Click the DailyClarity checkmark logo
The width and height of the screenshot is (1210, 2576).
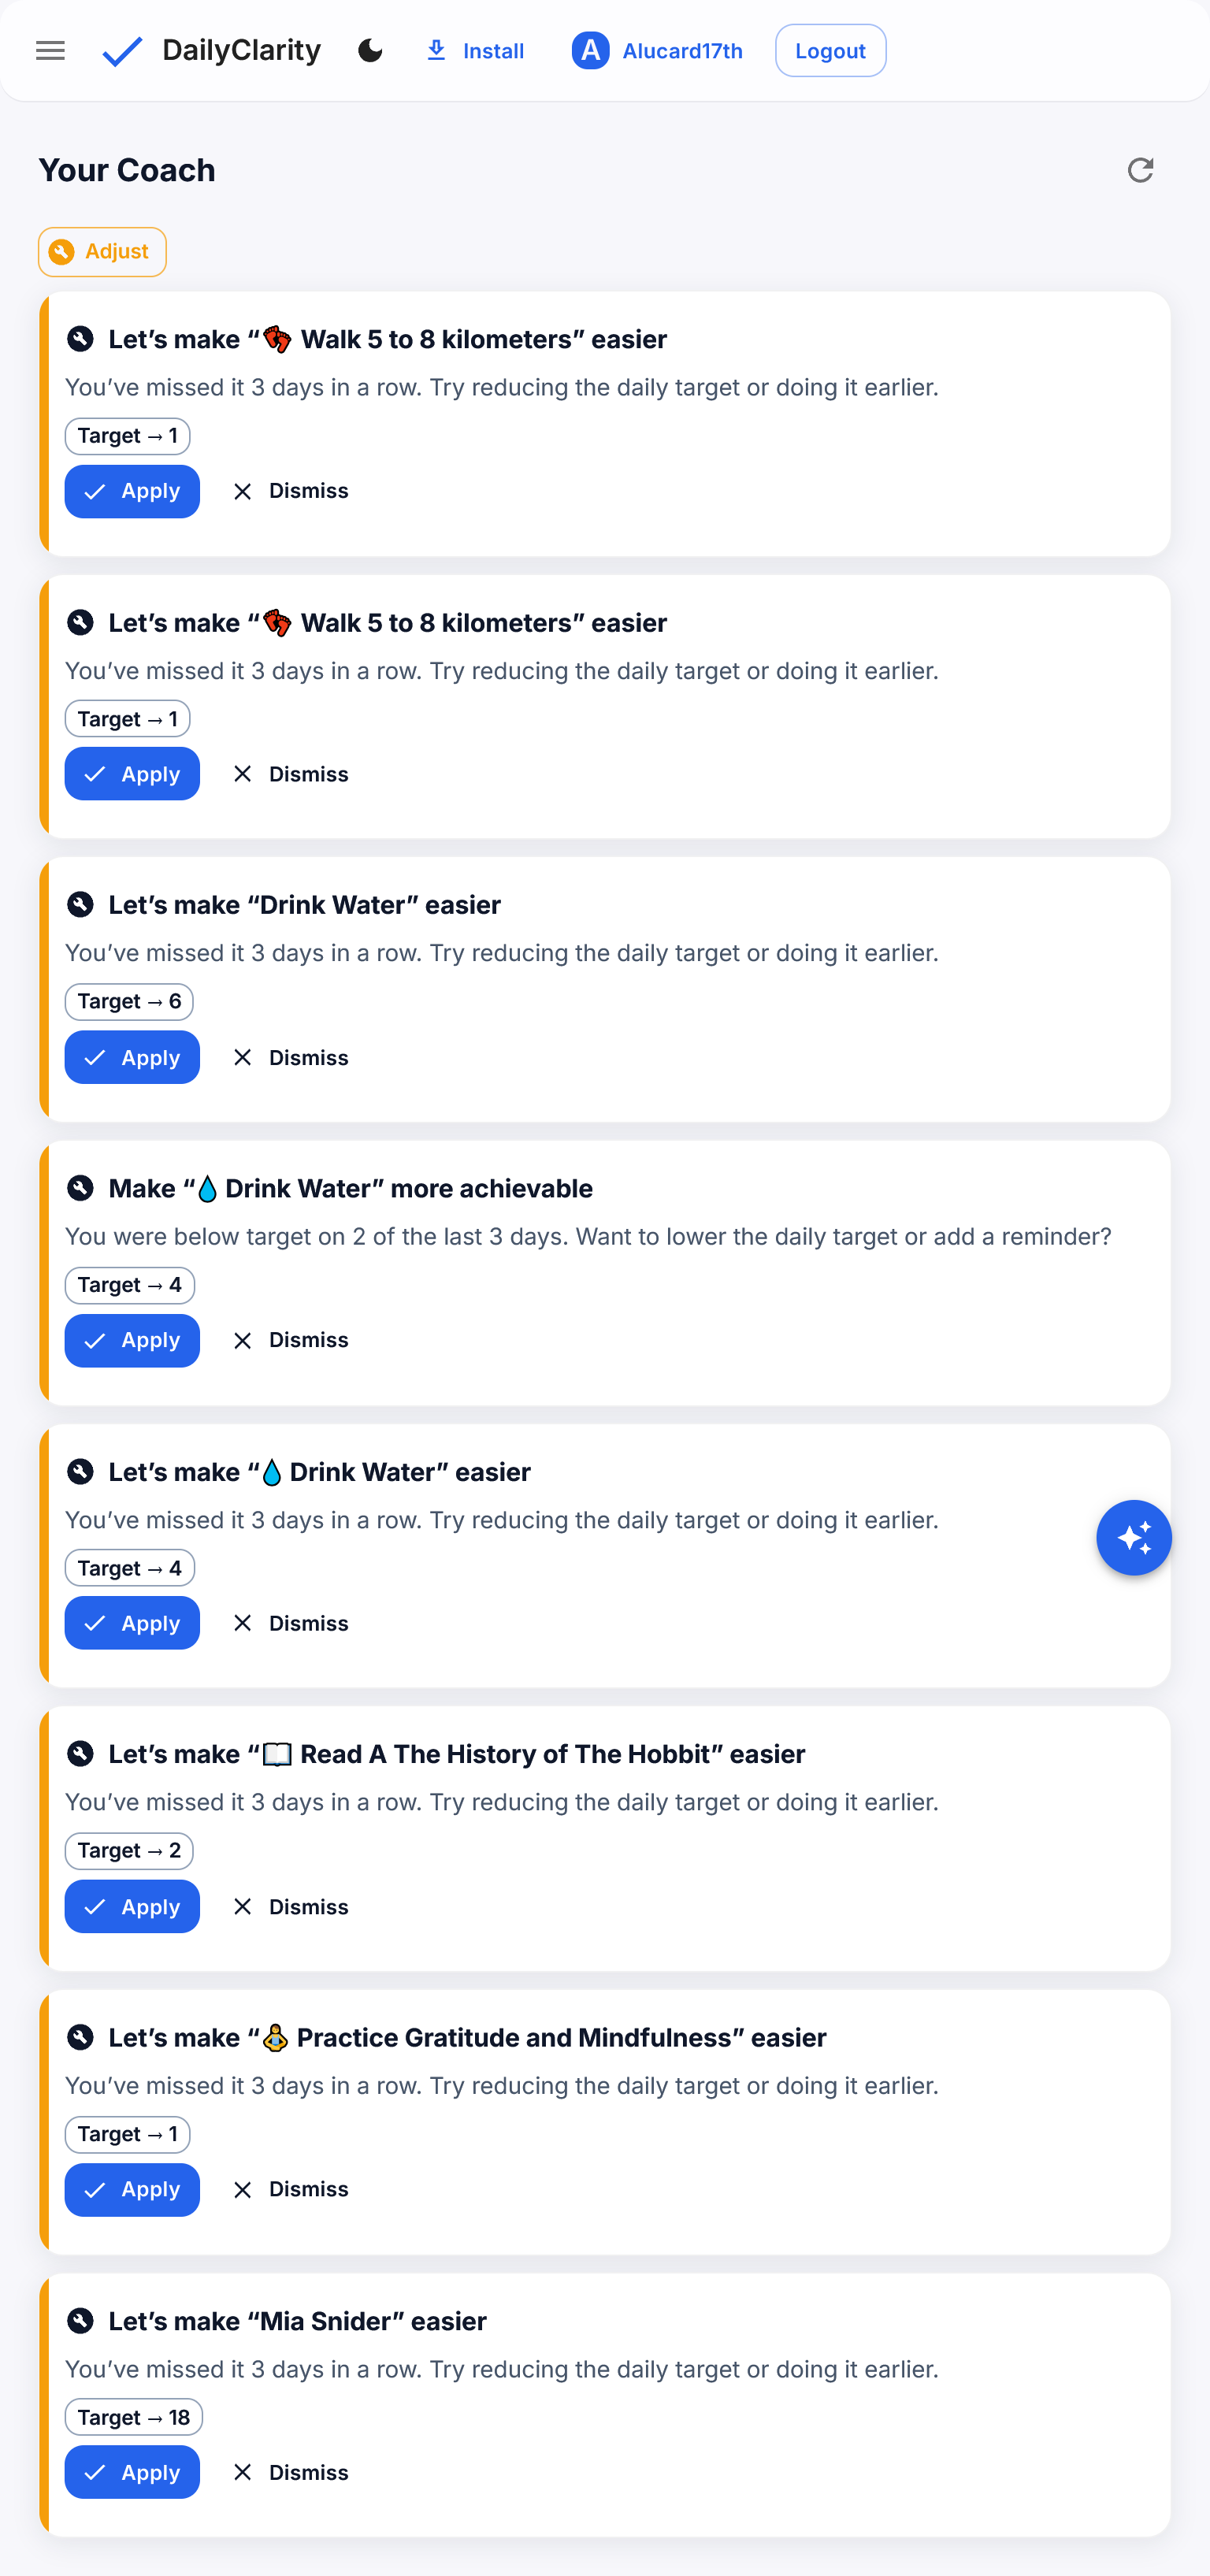tap(122, 51)
